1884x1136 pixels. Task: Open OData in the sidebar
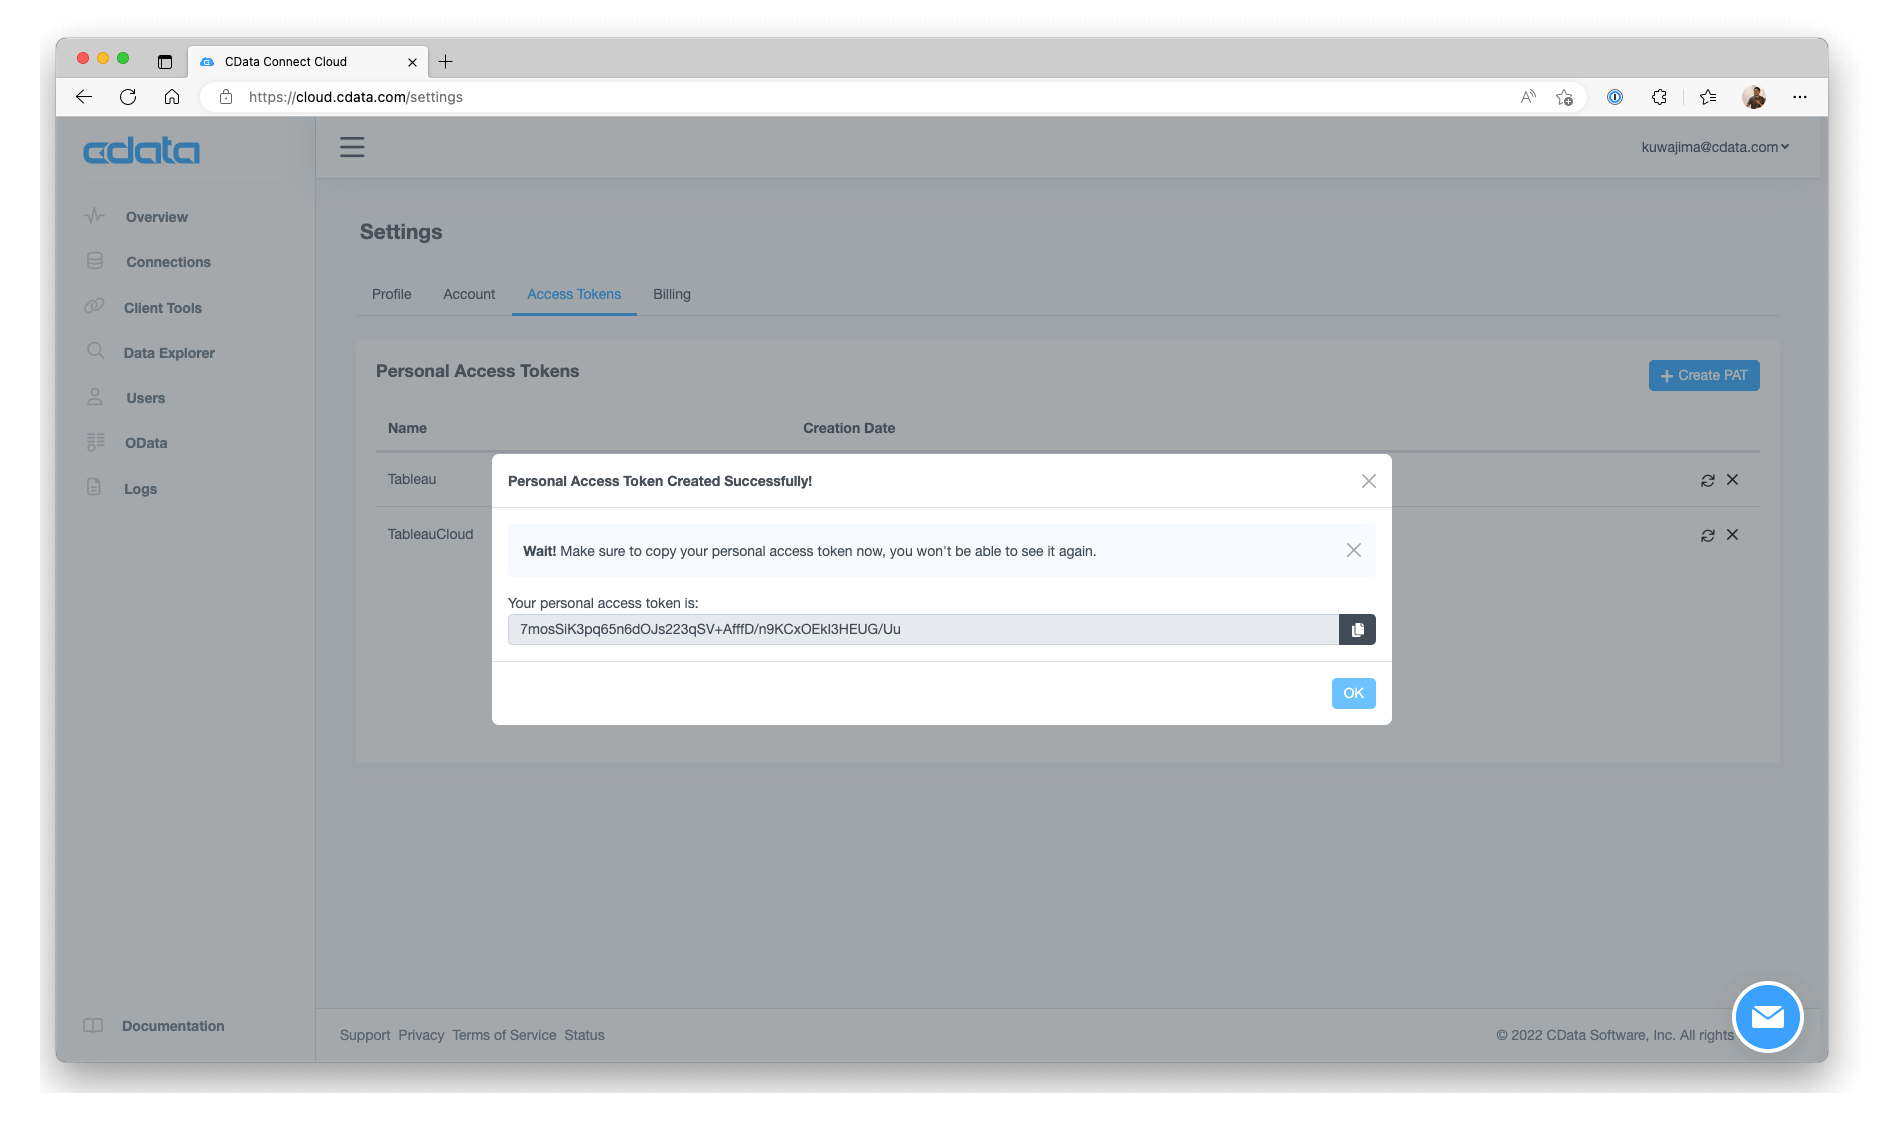click(x=146, y=443)
